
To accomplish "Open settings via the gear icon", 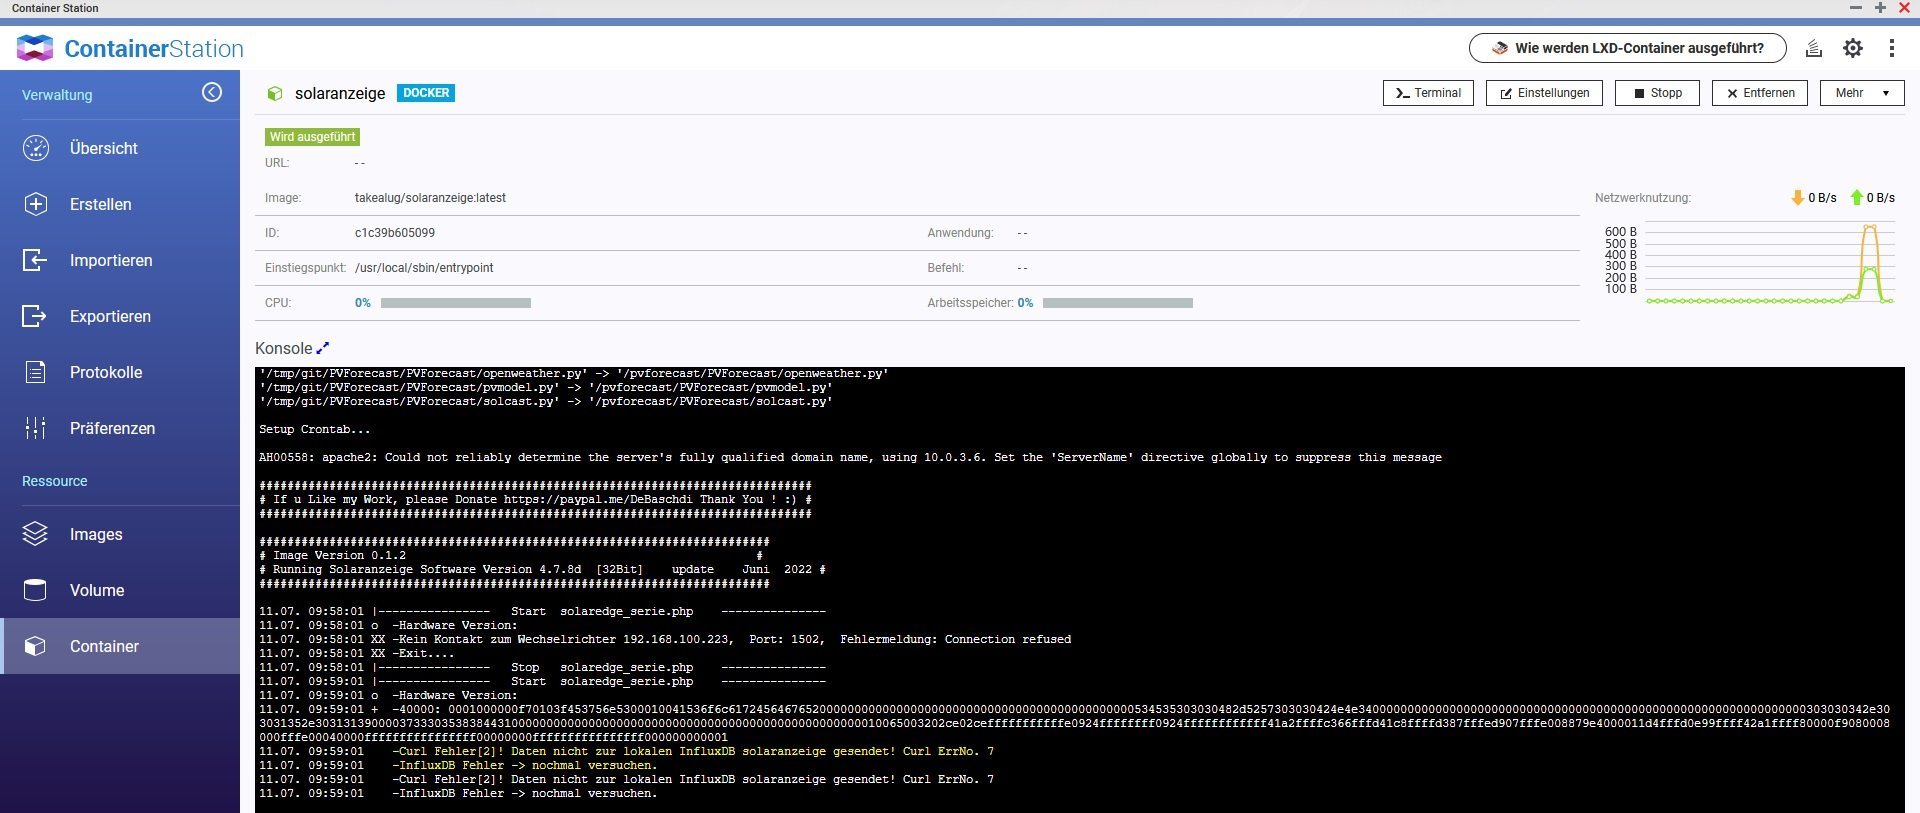I will (1853, 48).
